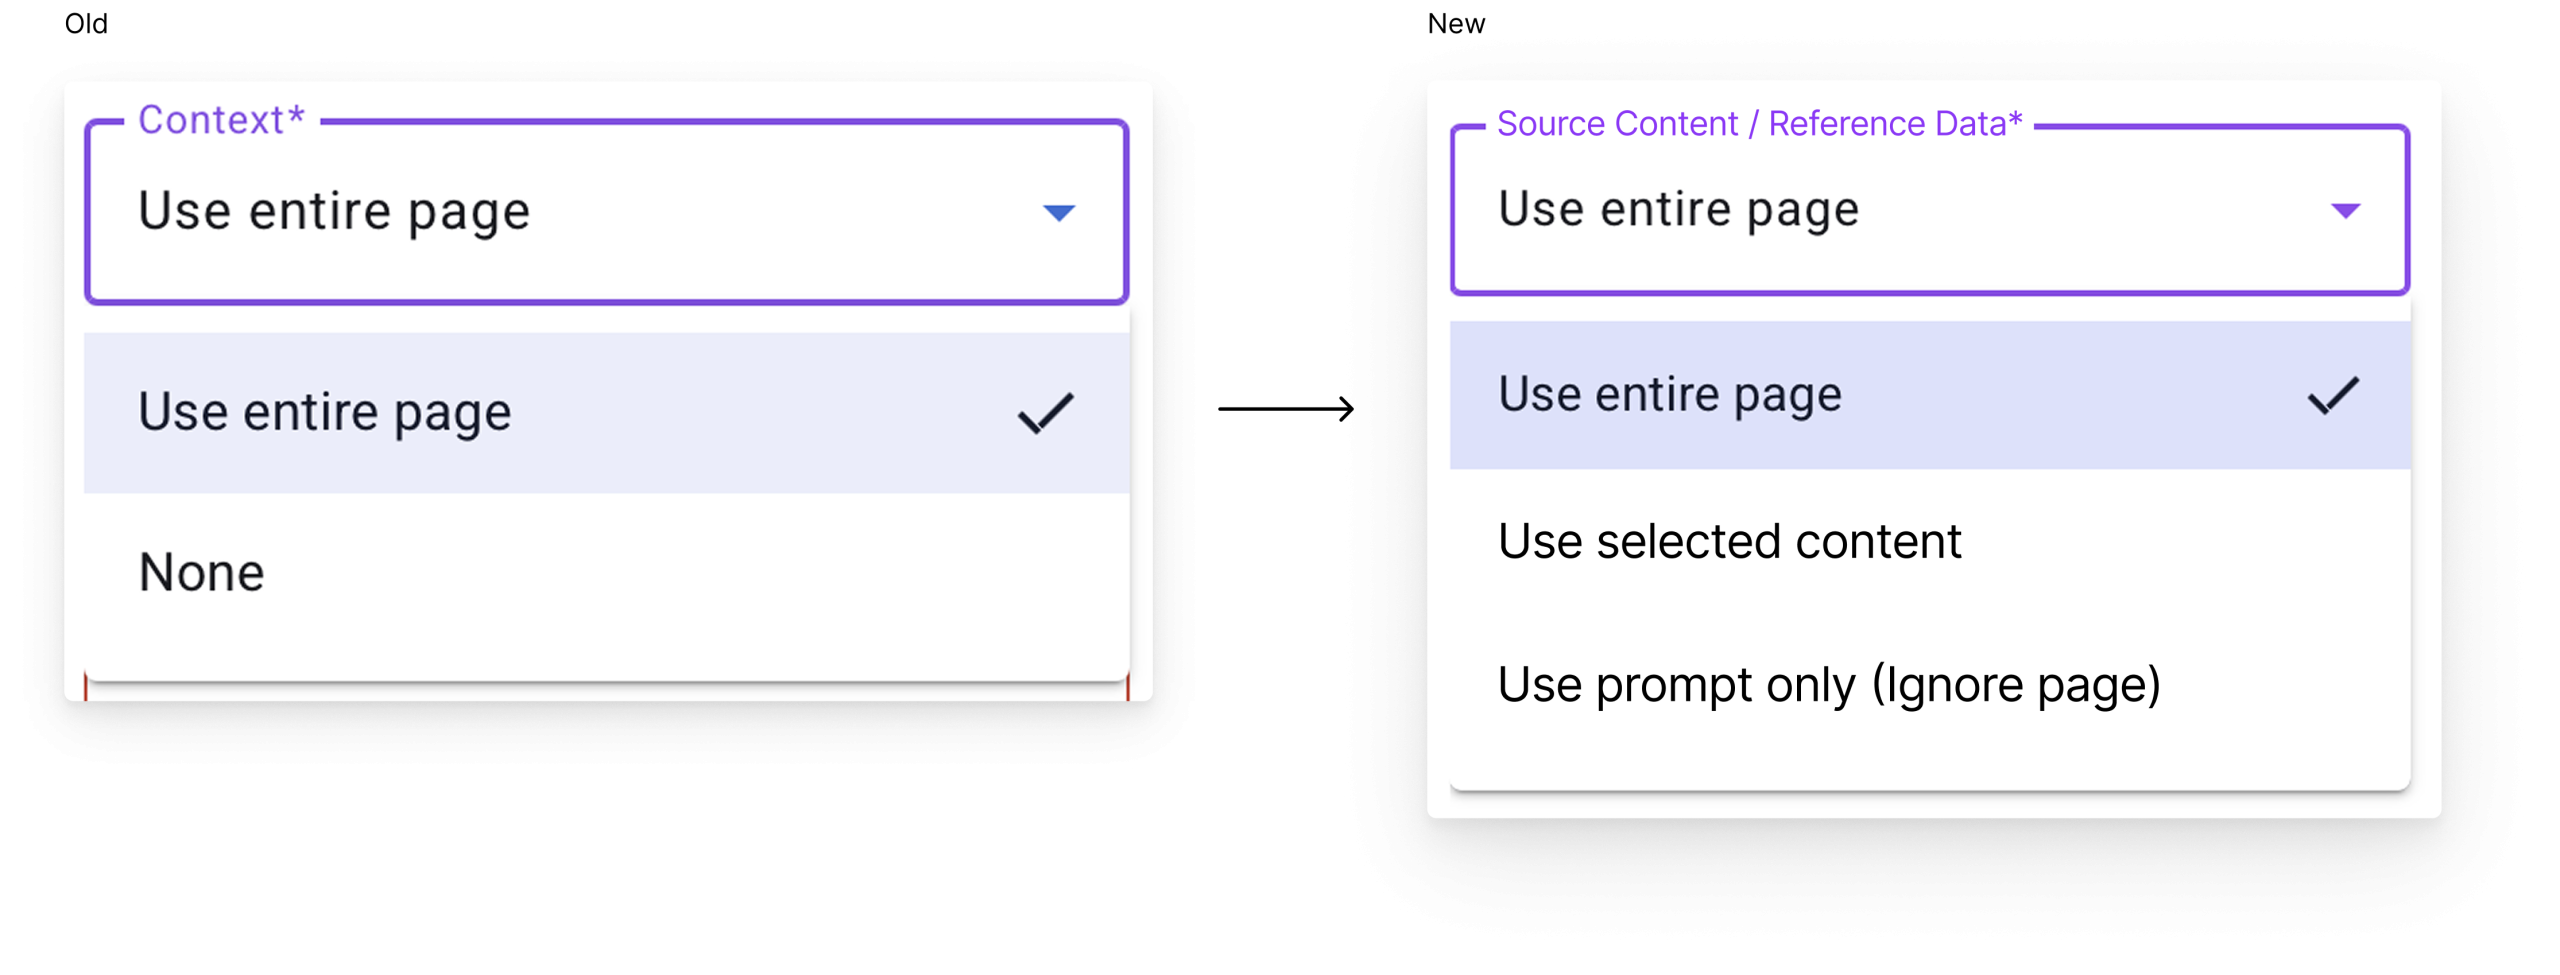The height and width of the screenshot is (975, 2560).
Task: Select highlighted 'Use entire page' under Source Content
Action: click(1669, 394)
